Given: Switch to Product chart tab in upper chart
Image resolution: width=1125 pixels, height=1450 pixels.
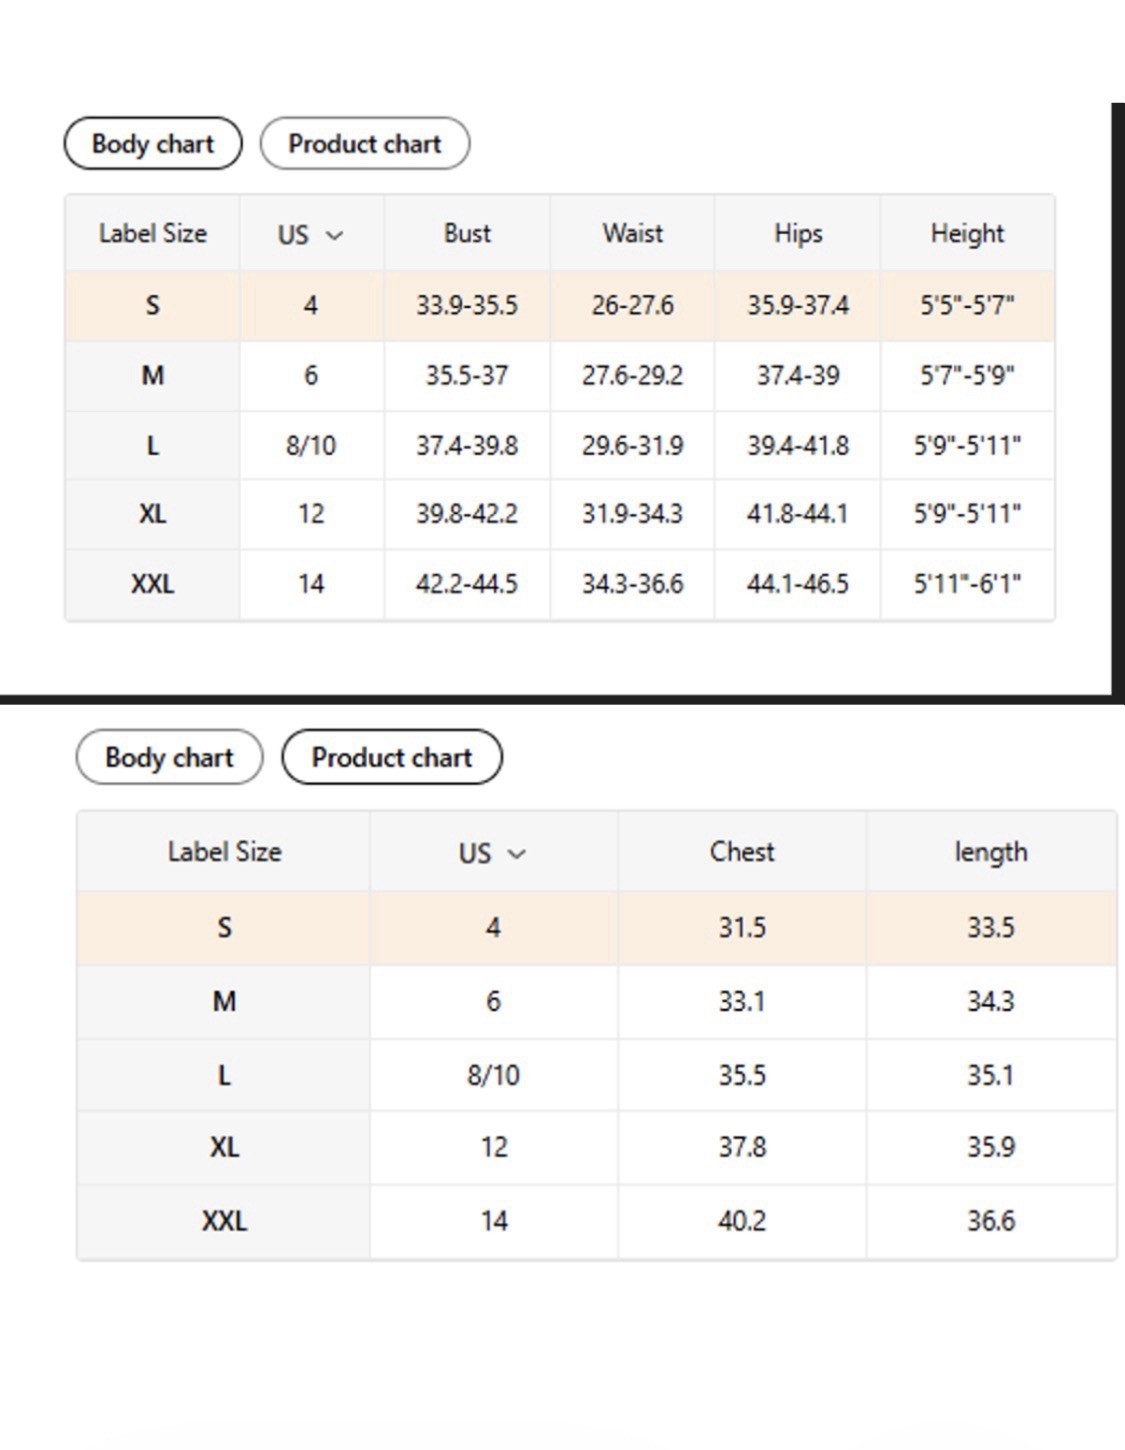Looking at the screenshot, I should click(365, 143).
